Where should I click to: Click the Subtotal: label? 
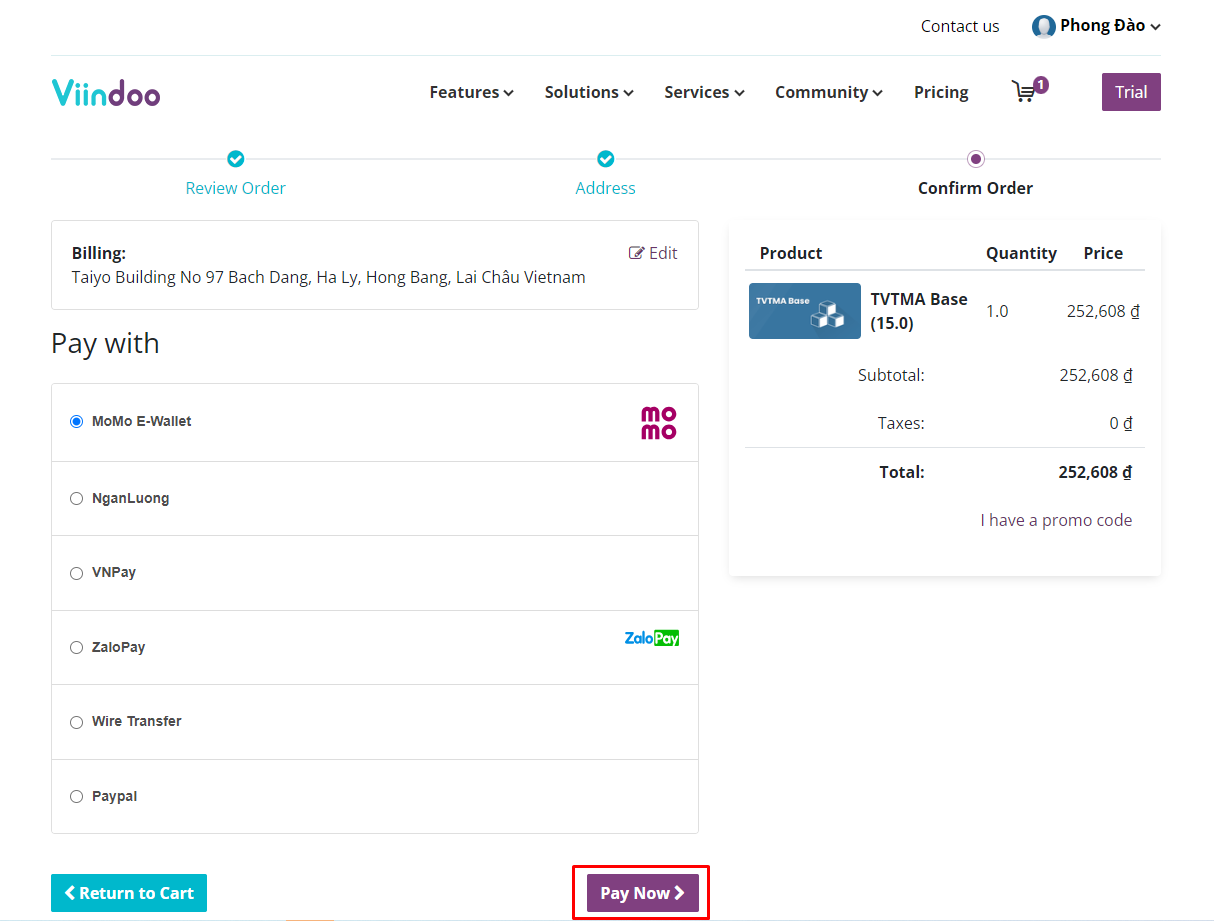click(x=891, y=376)
